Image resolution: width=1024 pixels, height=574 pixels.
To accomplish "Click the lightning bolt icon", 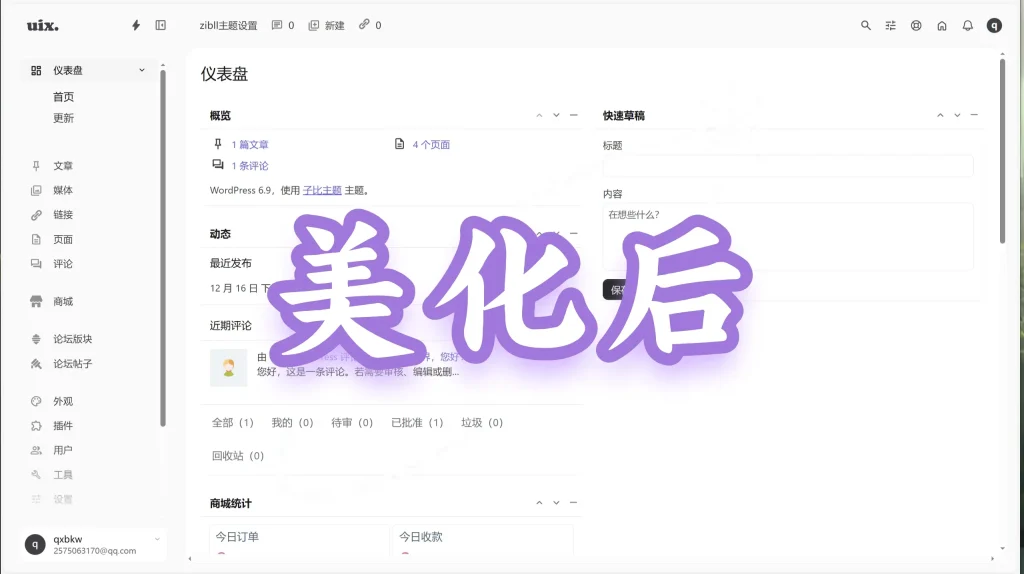I will tap(136, 25).
